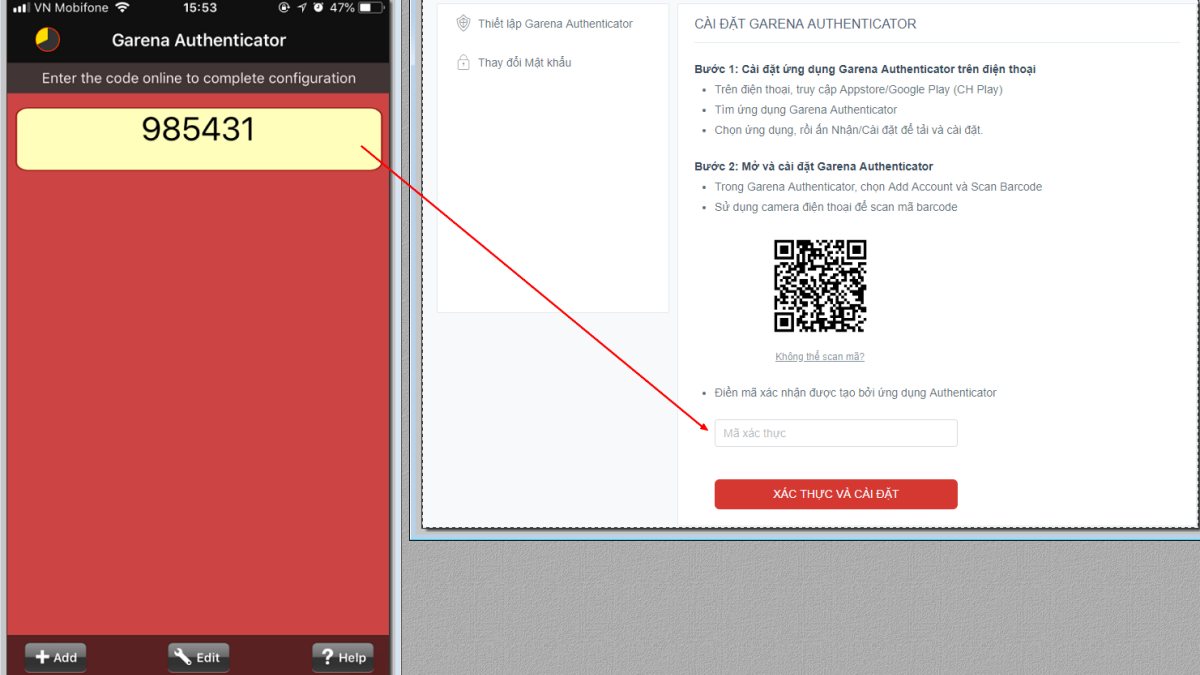Click the shield icon beside Thiết lập Garena Authenticator
Viewport: 1200px width, 675px height.
[463, 23]
